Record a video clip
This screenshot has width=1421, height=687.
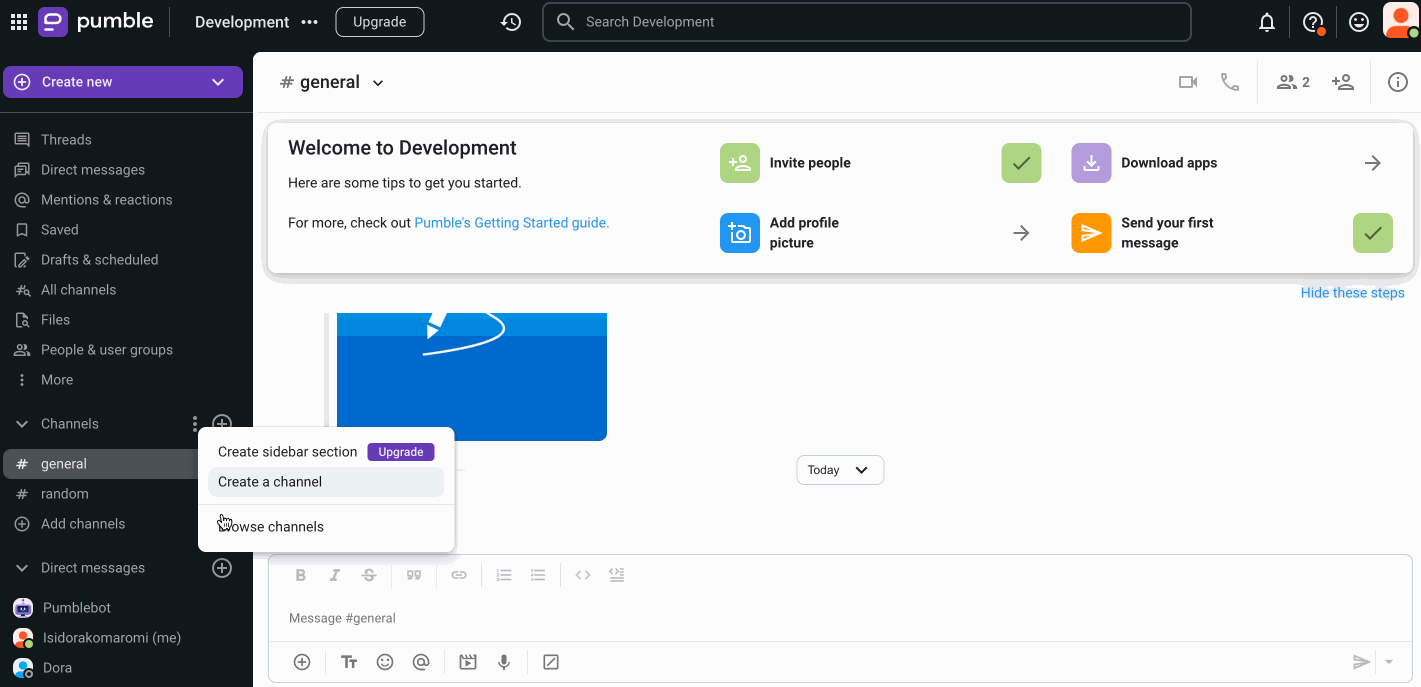pos(468,662)
